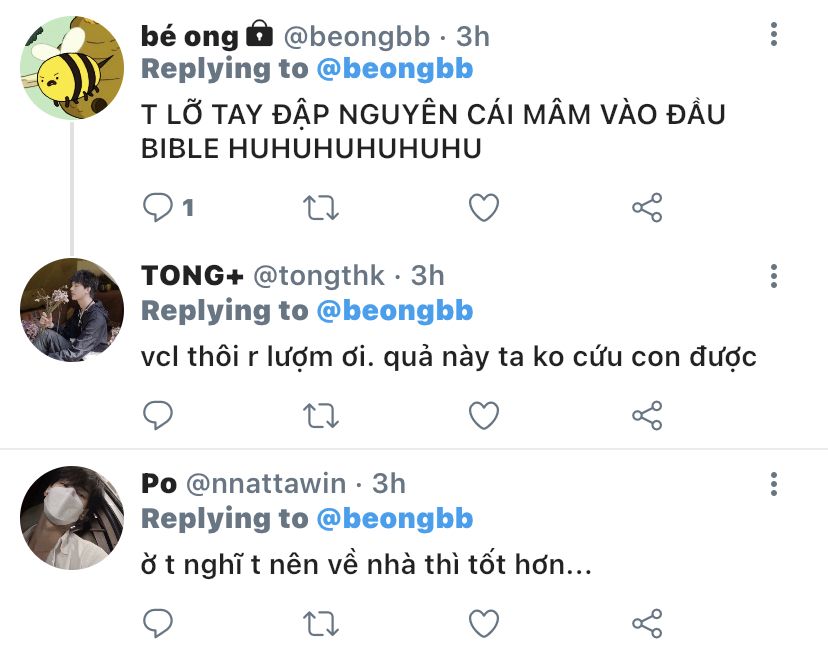Open bé ong's bee profile picture
This screenshot has height=652, width=828.
click(x=71, y=68)
